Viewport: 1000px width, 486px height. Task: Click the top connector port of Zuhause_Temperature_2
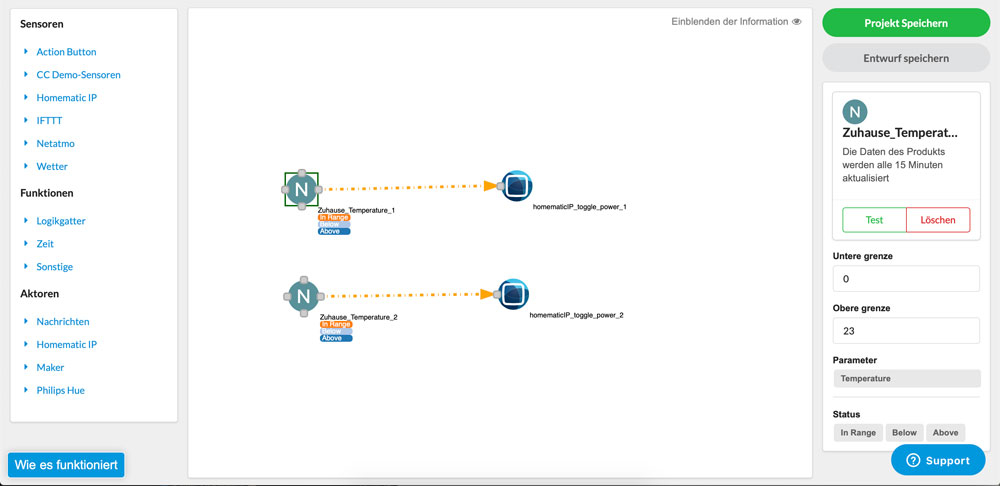304,279
